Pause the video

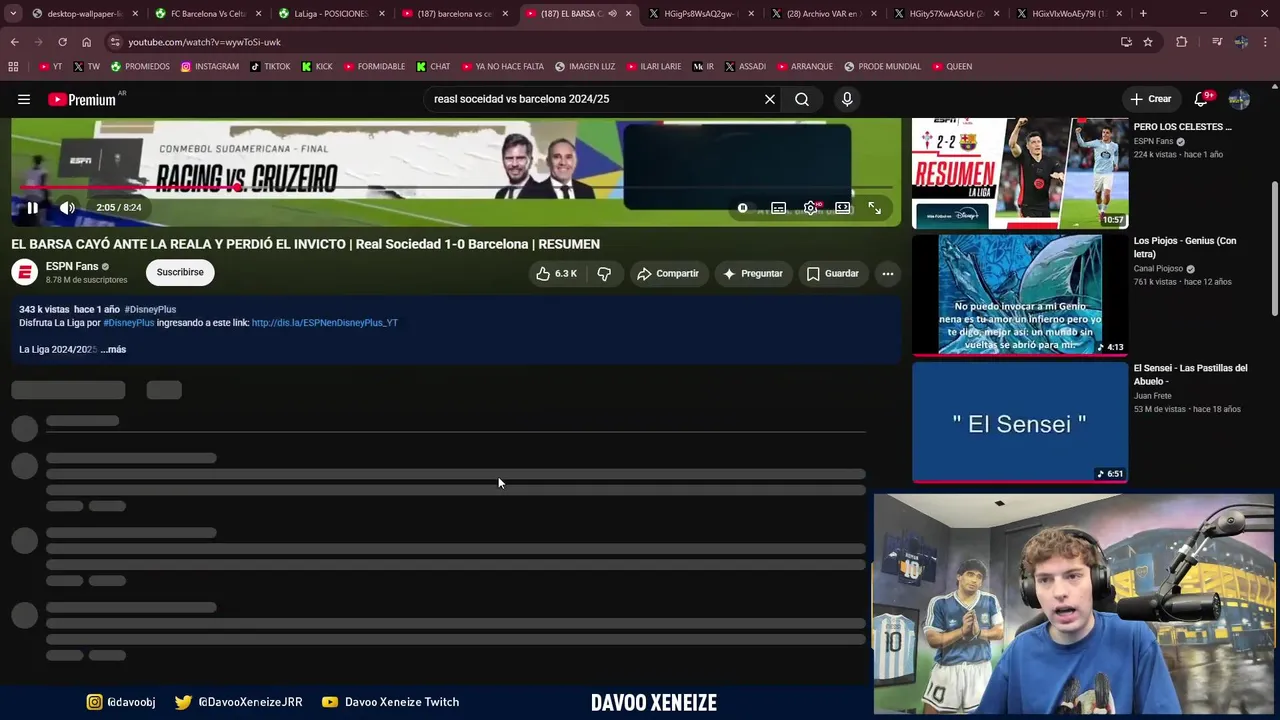point(32,208)
